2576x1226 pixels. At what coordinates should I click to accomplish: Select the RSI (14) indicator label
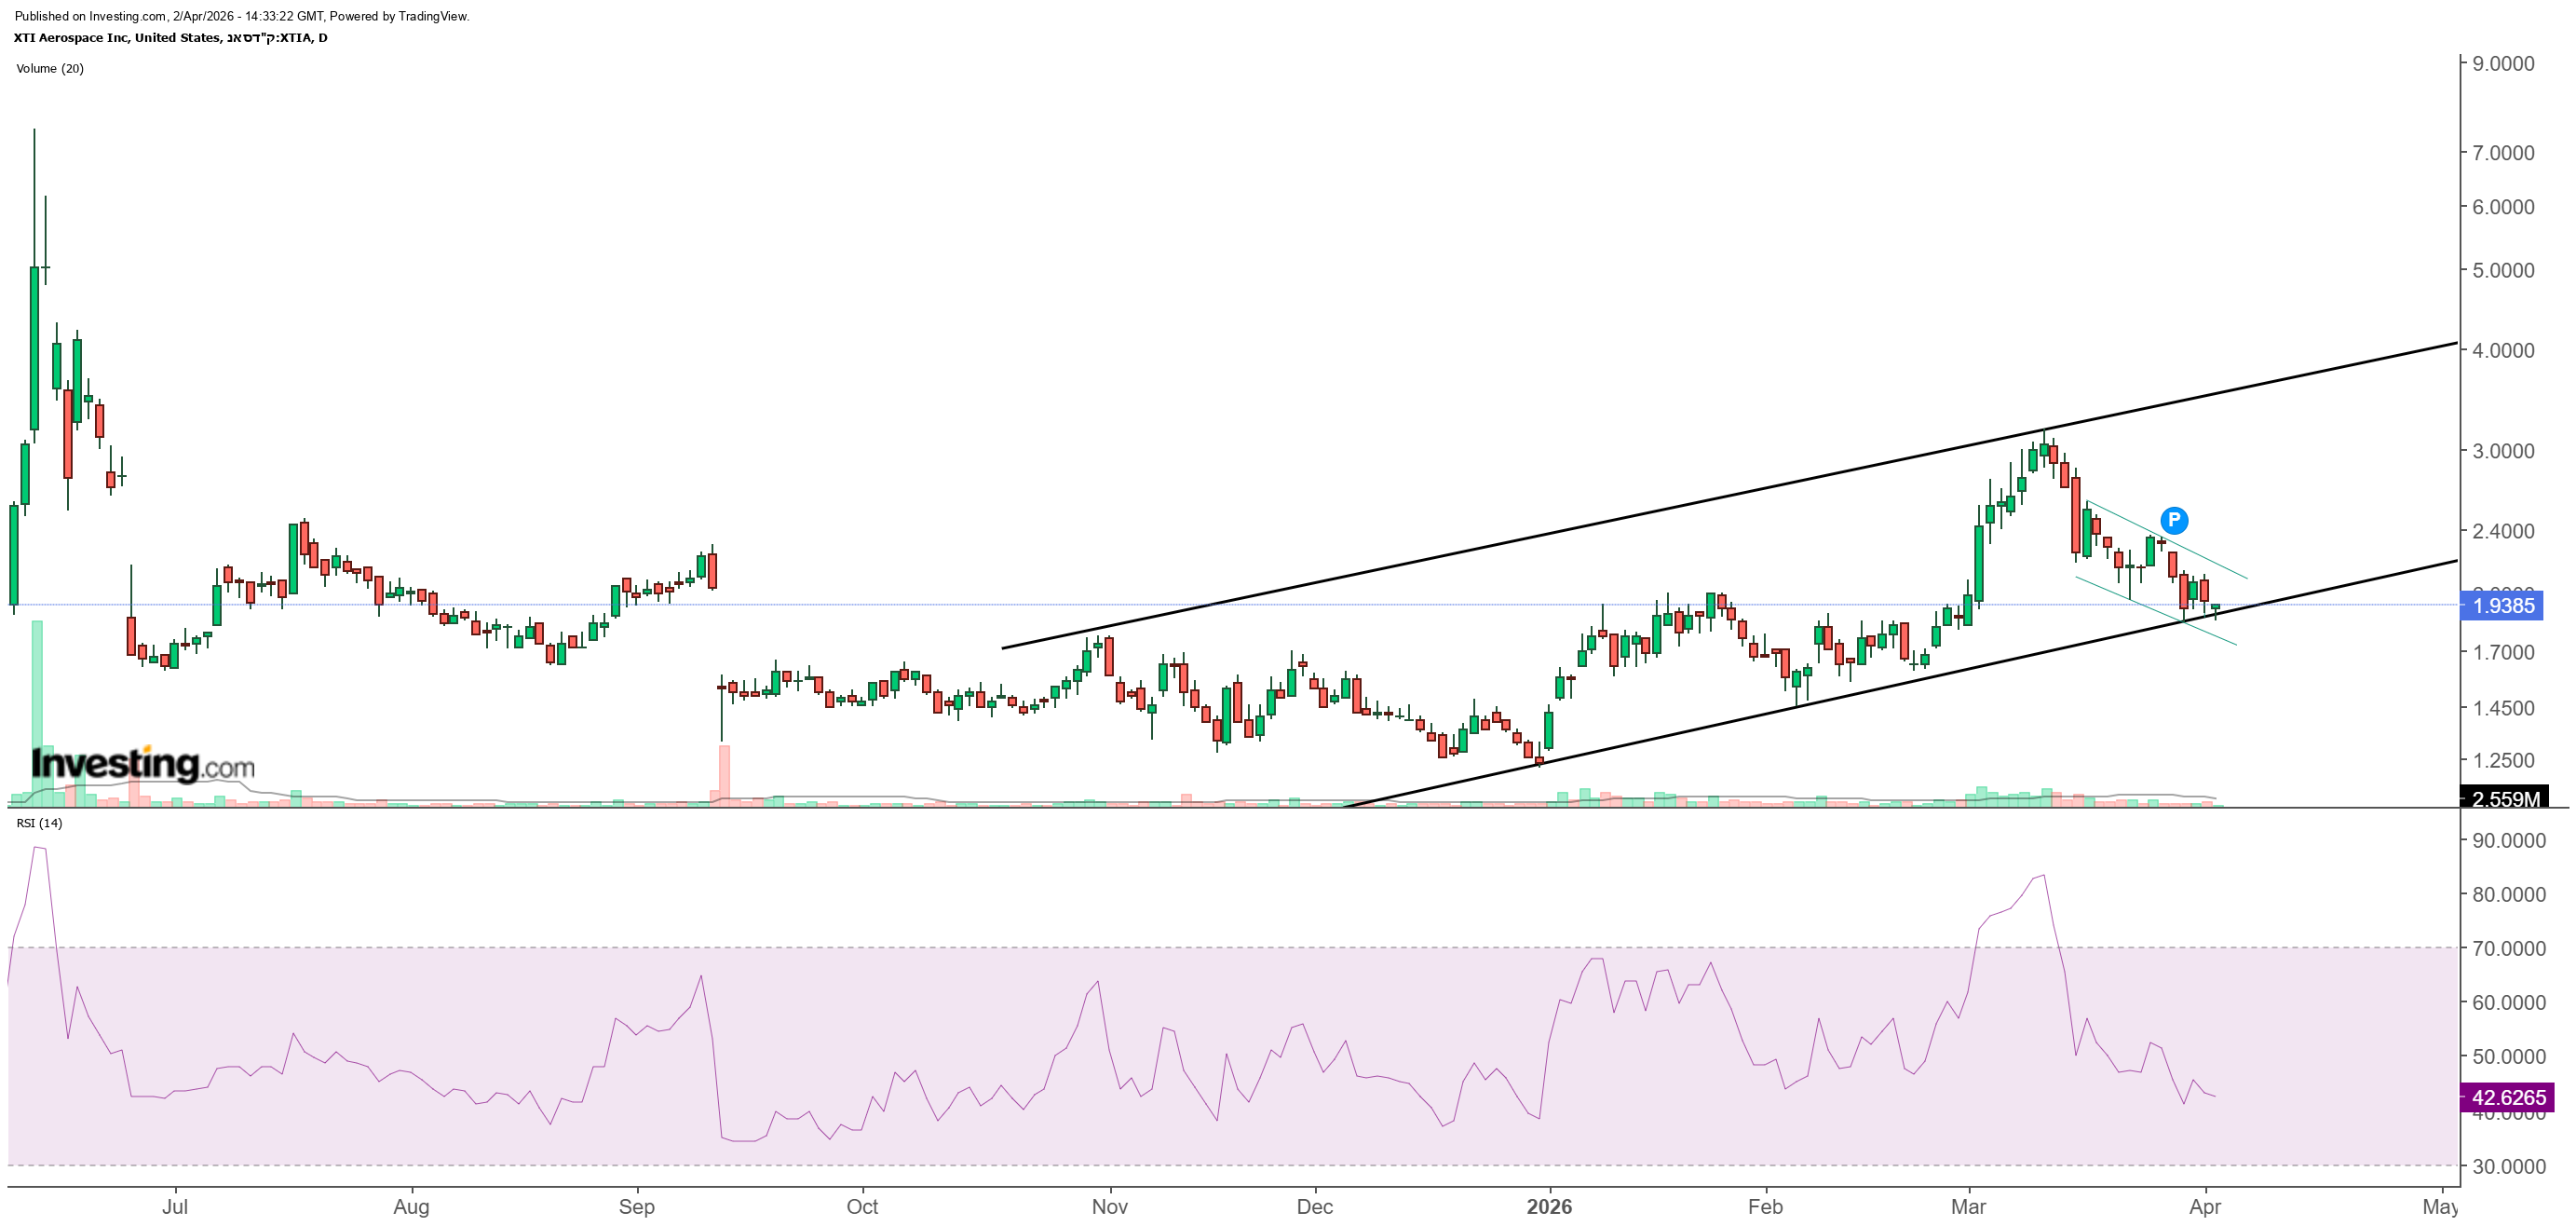pyautogui.click(x=39, y=823)
